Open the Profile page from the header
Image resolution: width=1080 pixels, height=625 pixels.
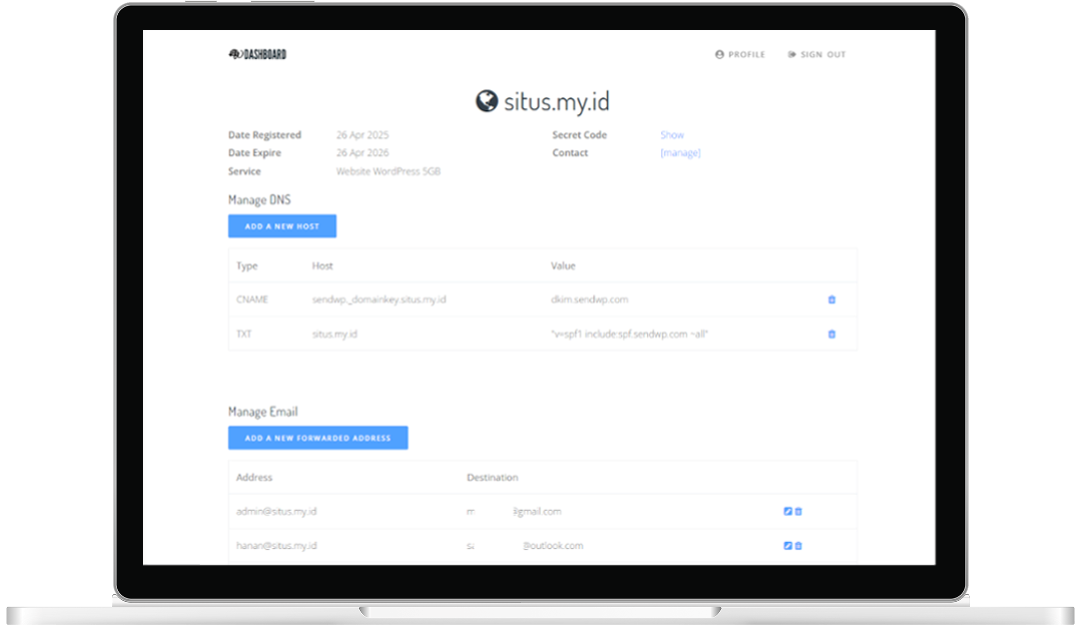740,55
